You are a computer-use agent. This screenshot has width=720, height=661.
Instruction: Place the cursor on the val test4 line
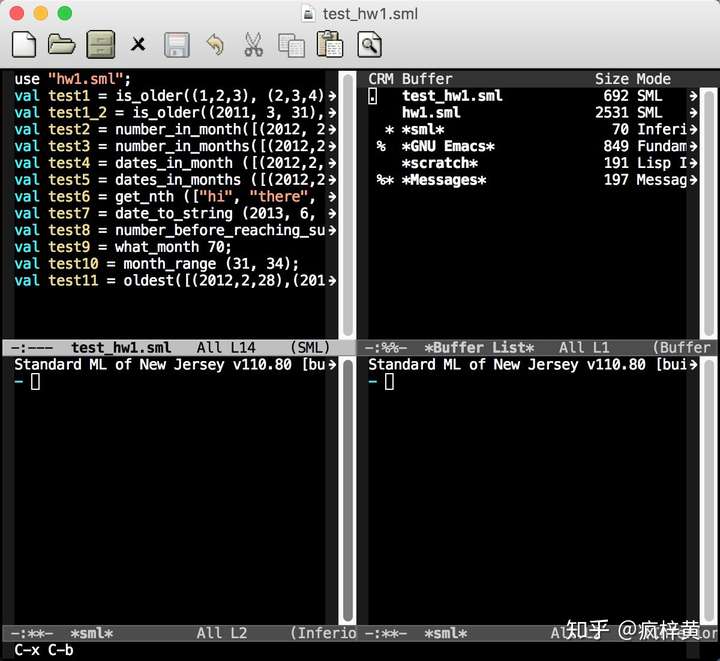[x=175, y=163]
